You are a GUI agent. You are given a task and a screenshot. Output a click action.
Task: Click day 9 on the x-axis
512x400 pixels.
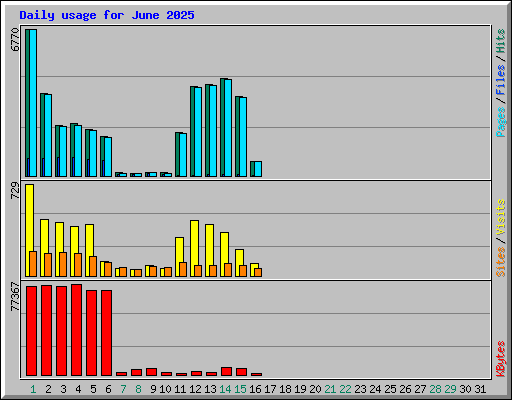[153, 389]
